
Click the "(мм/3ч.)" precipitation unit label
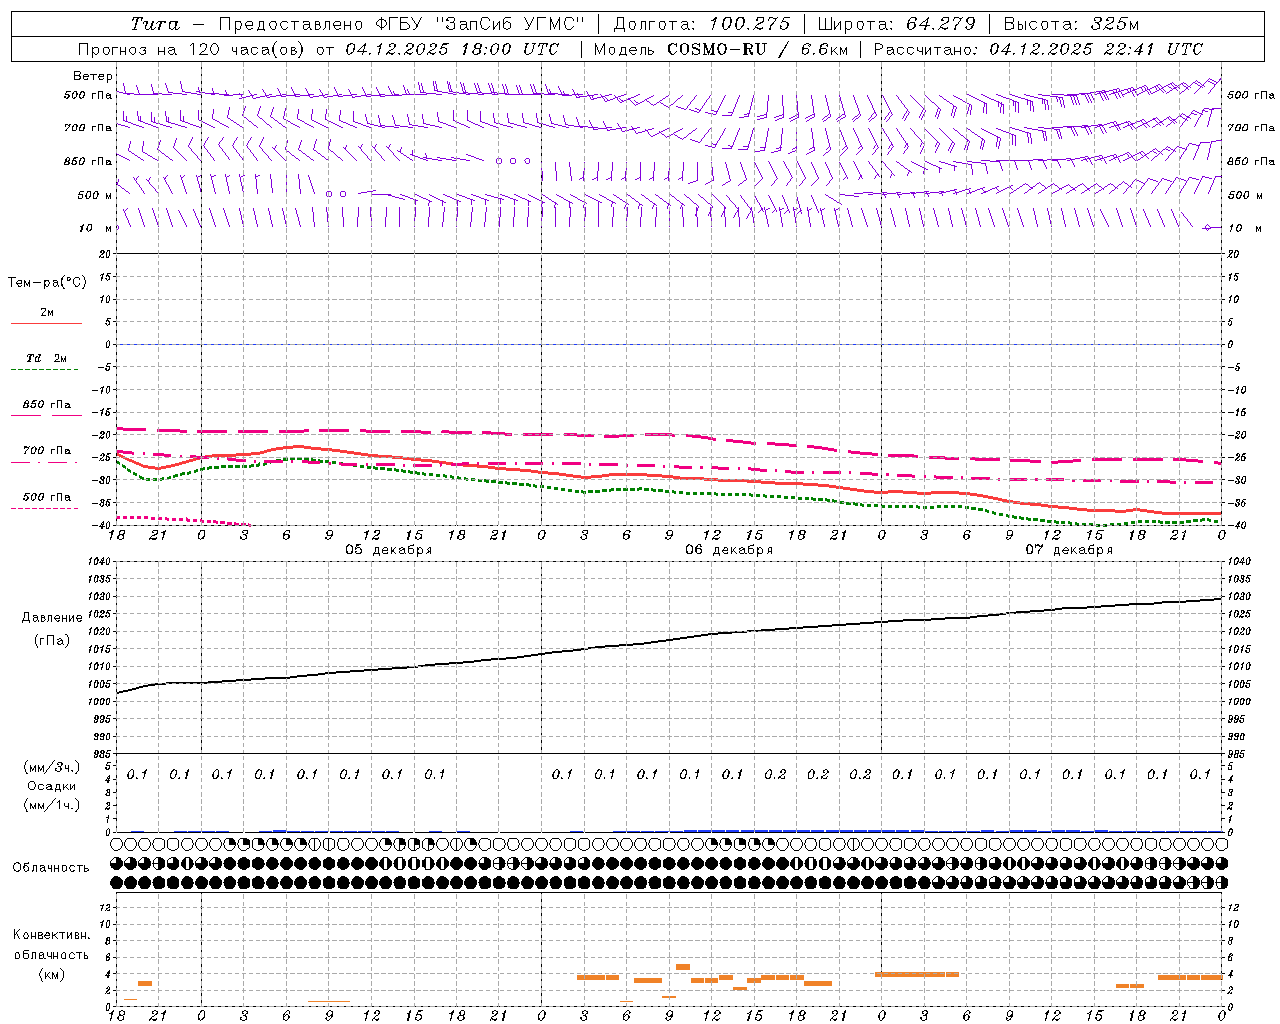[51, 767]
